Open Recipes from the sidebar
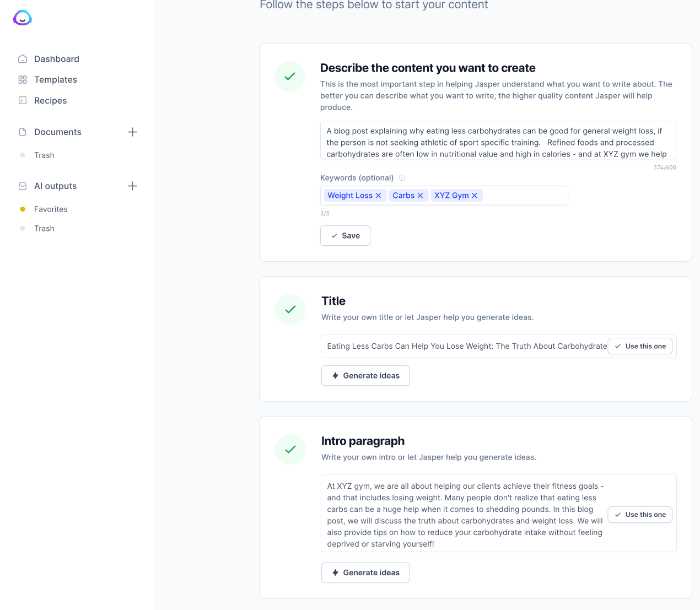700x610 pixels. [50, 101]
